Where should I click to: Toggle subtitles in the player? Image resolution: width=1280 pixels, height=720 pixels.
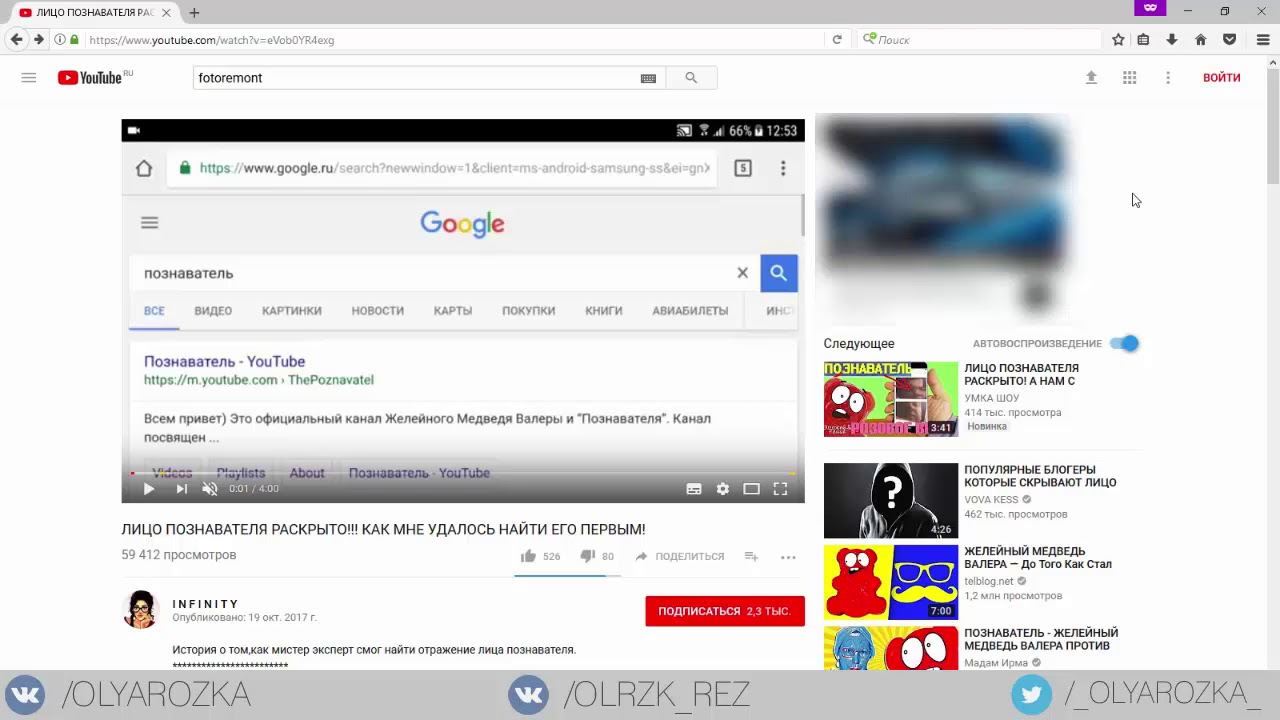pos(693,489)
